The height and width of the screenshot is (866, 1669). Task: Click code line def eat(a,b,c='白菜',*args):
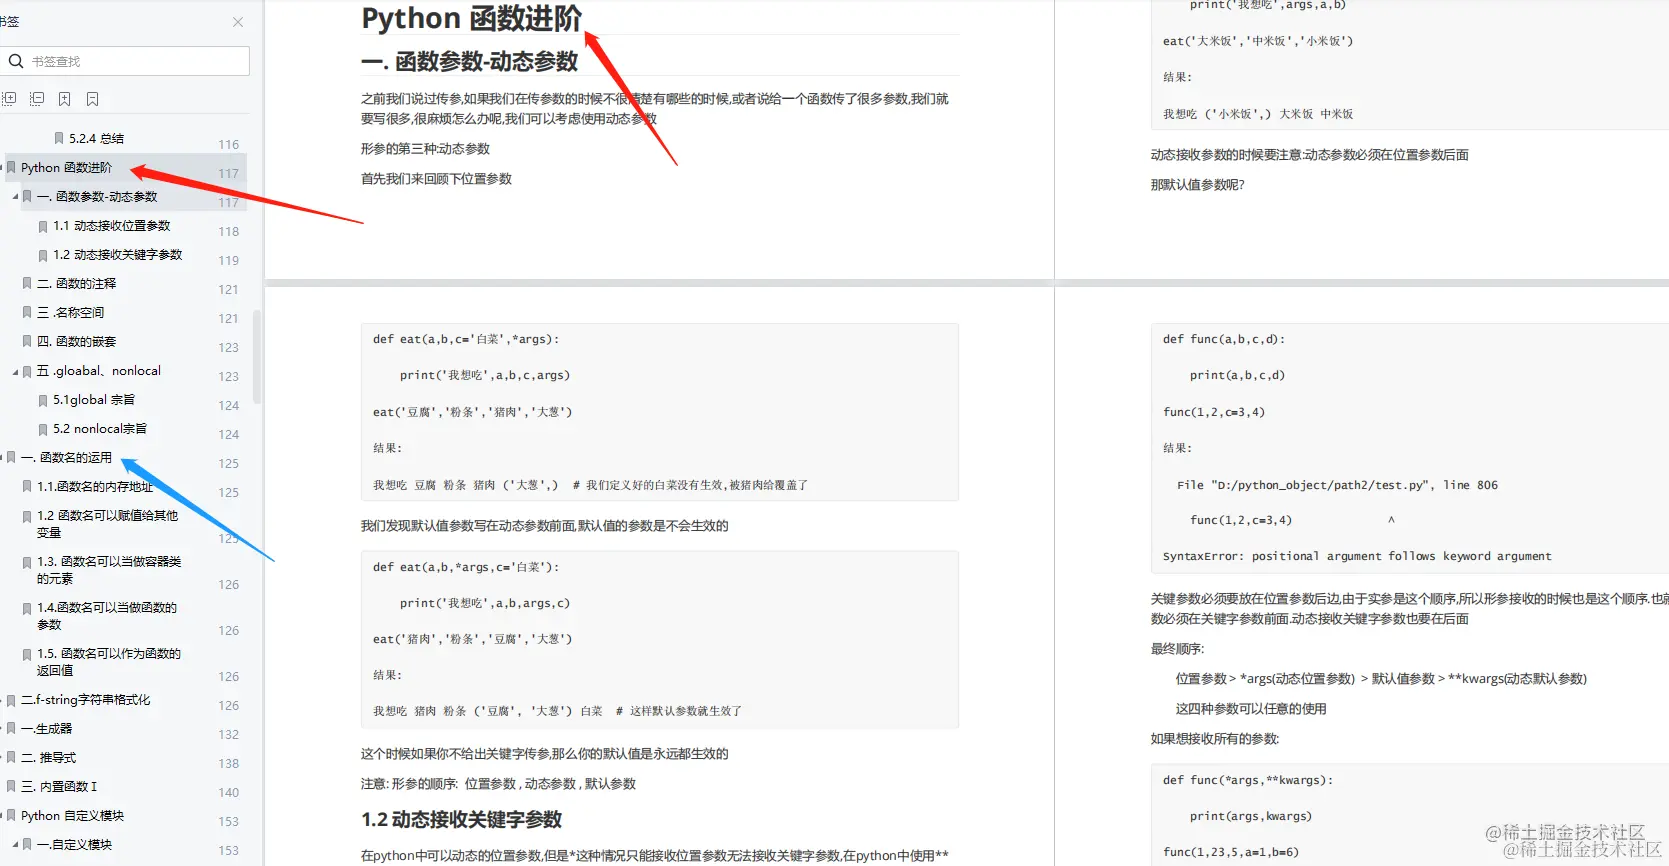pos(466,339)
